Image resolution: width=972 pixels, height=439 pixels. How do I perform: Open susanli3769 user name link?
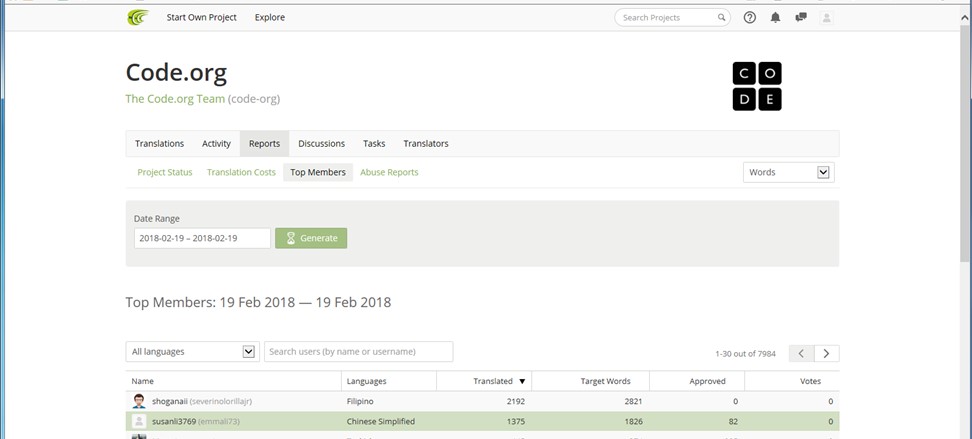[x=174, y=422]
